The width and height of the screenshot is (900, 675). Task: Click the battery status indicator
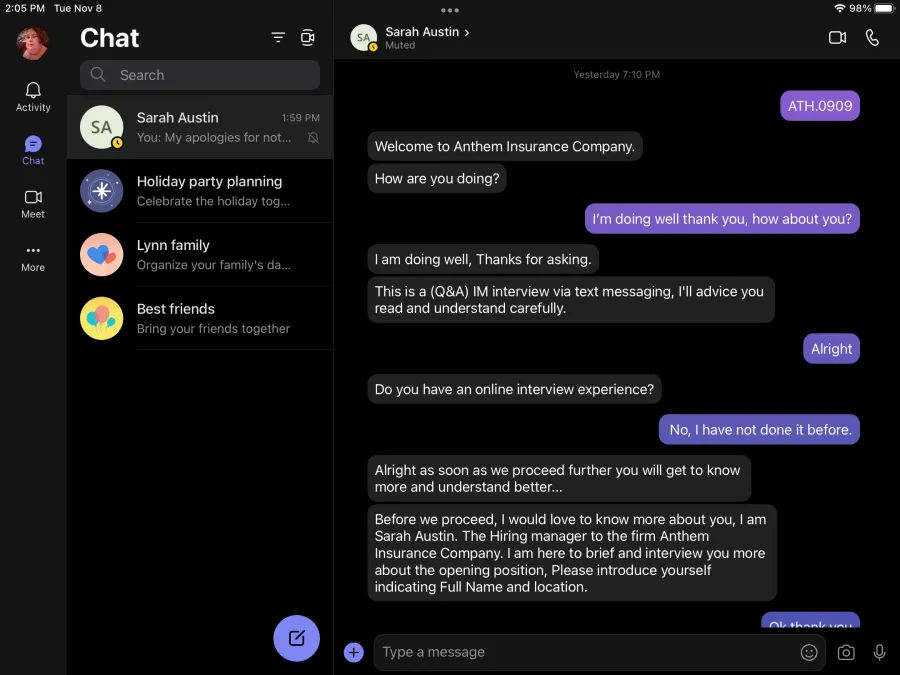[885, 8]
